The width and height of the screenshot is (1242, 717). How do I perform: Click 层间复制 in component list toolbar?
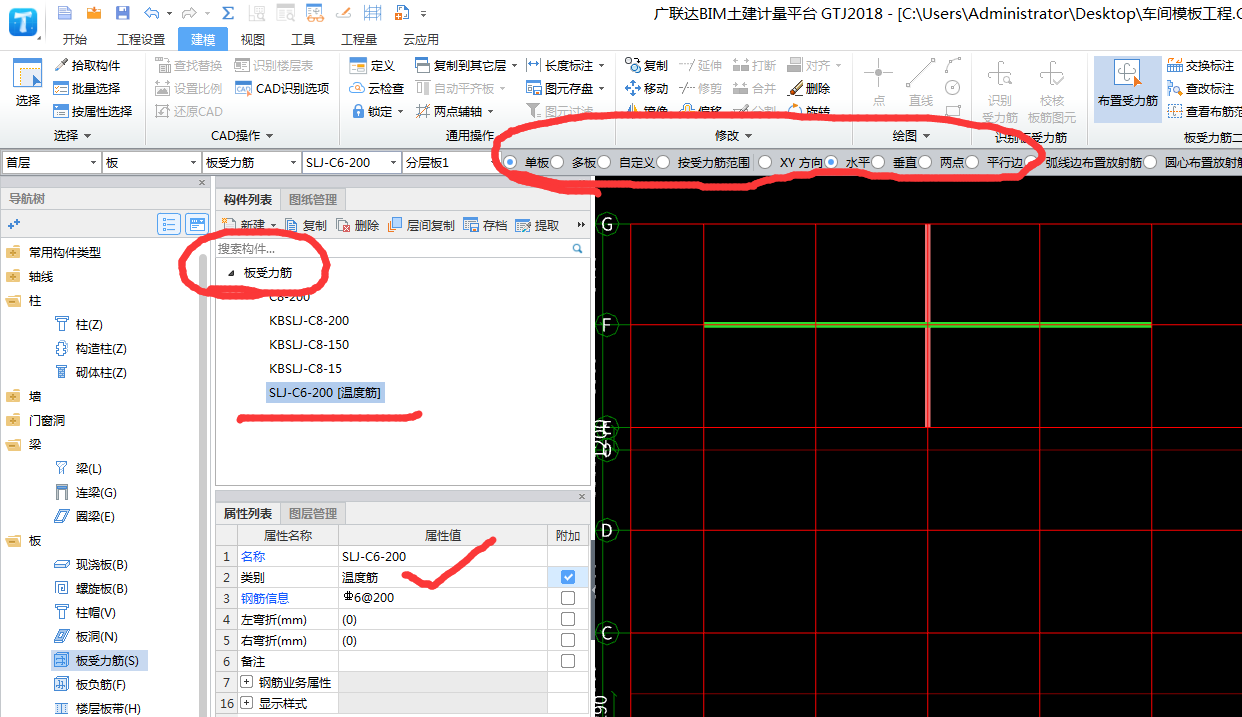(x=421, y=225)
